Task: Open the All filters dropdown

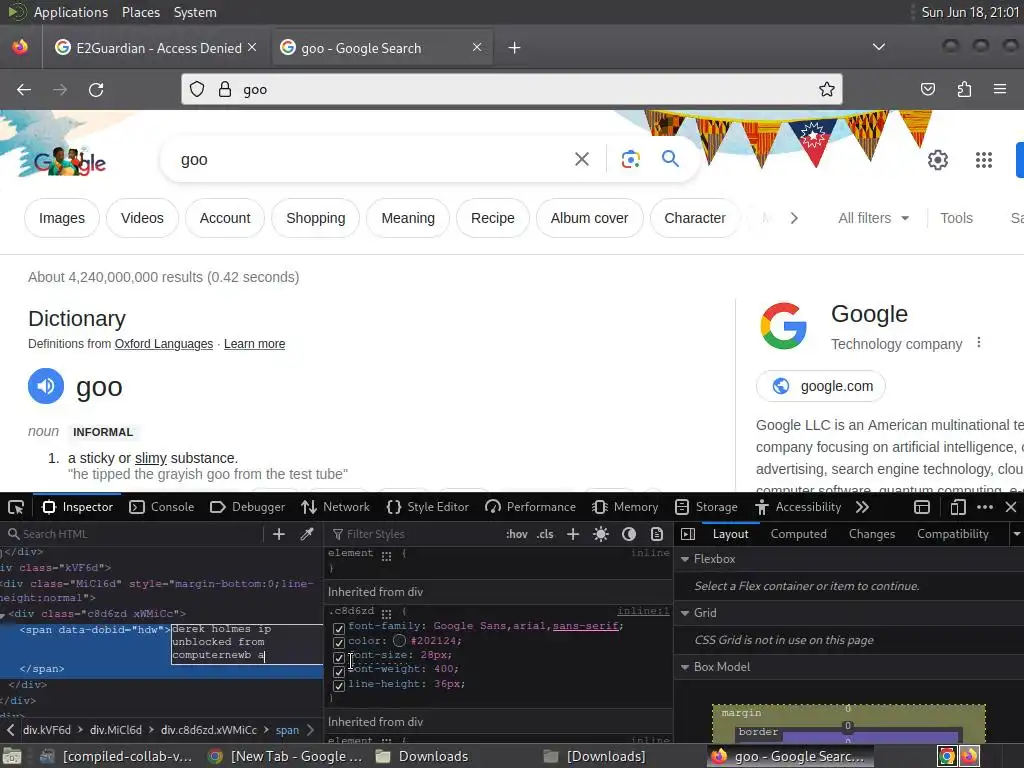Action: [873, 218]
